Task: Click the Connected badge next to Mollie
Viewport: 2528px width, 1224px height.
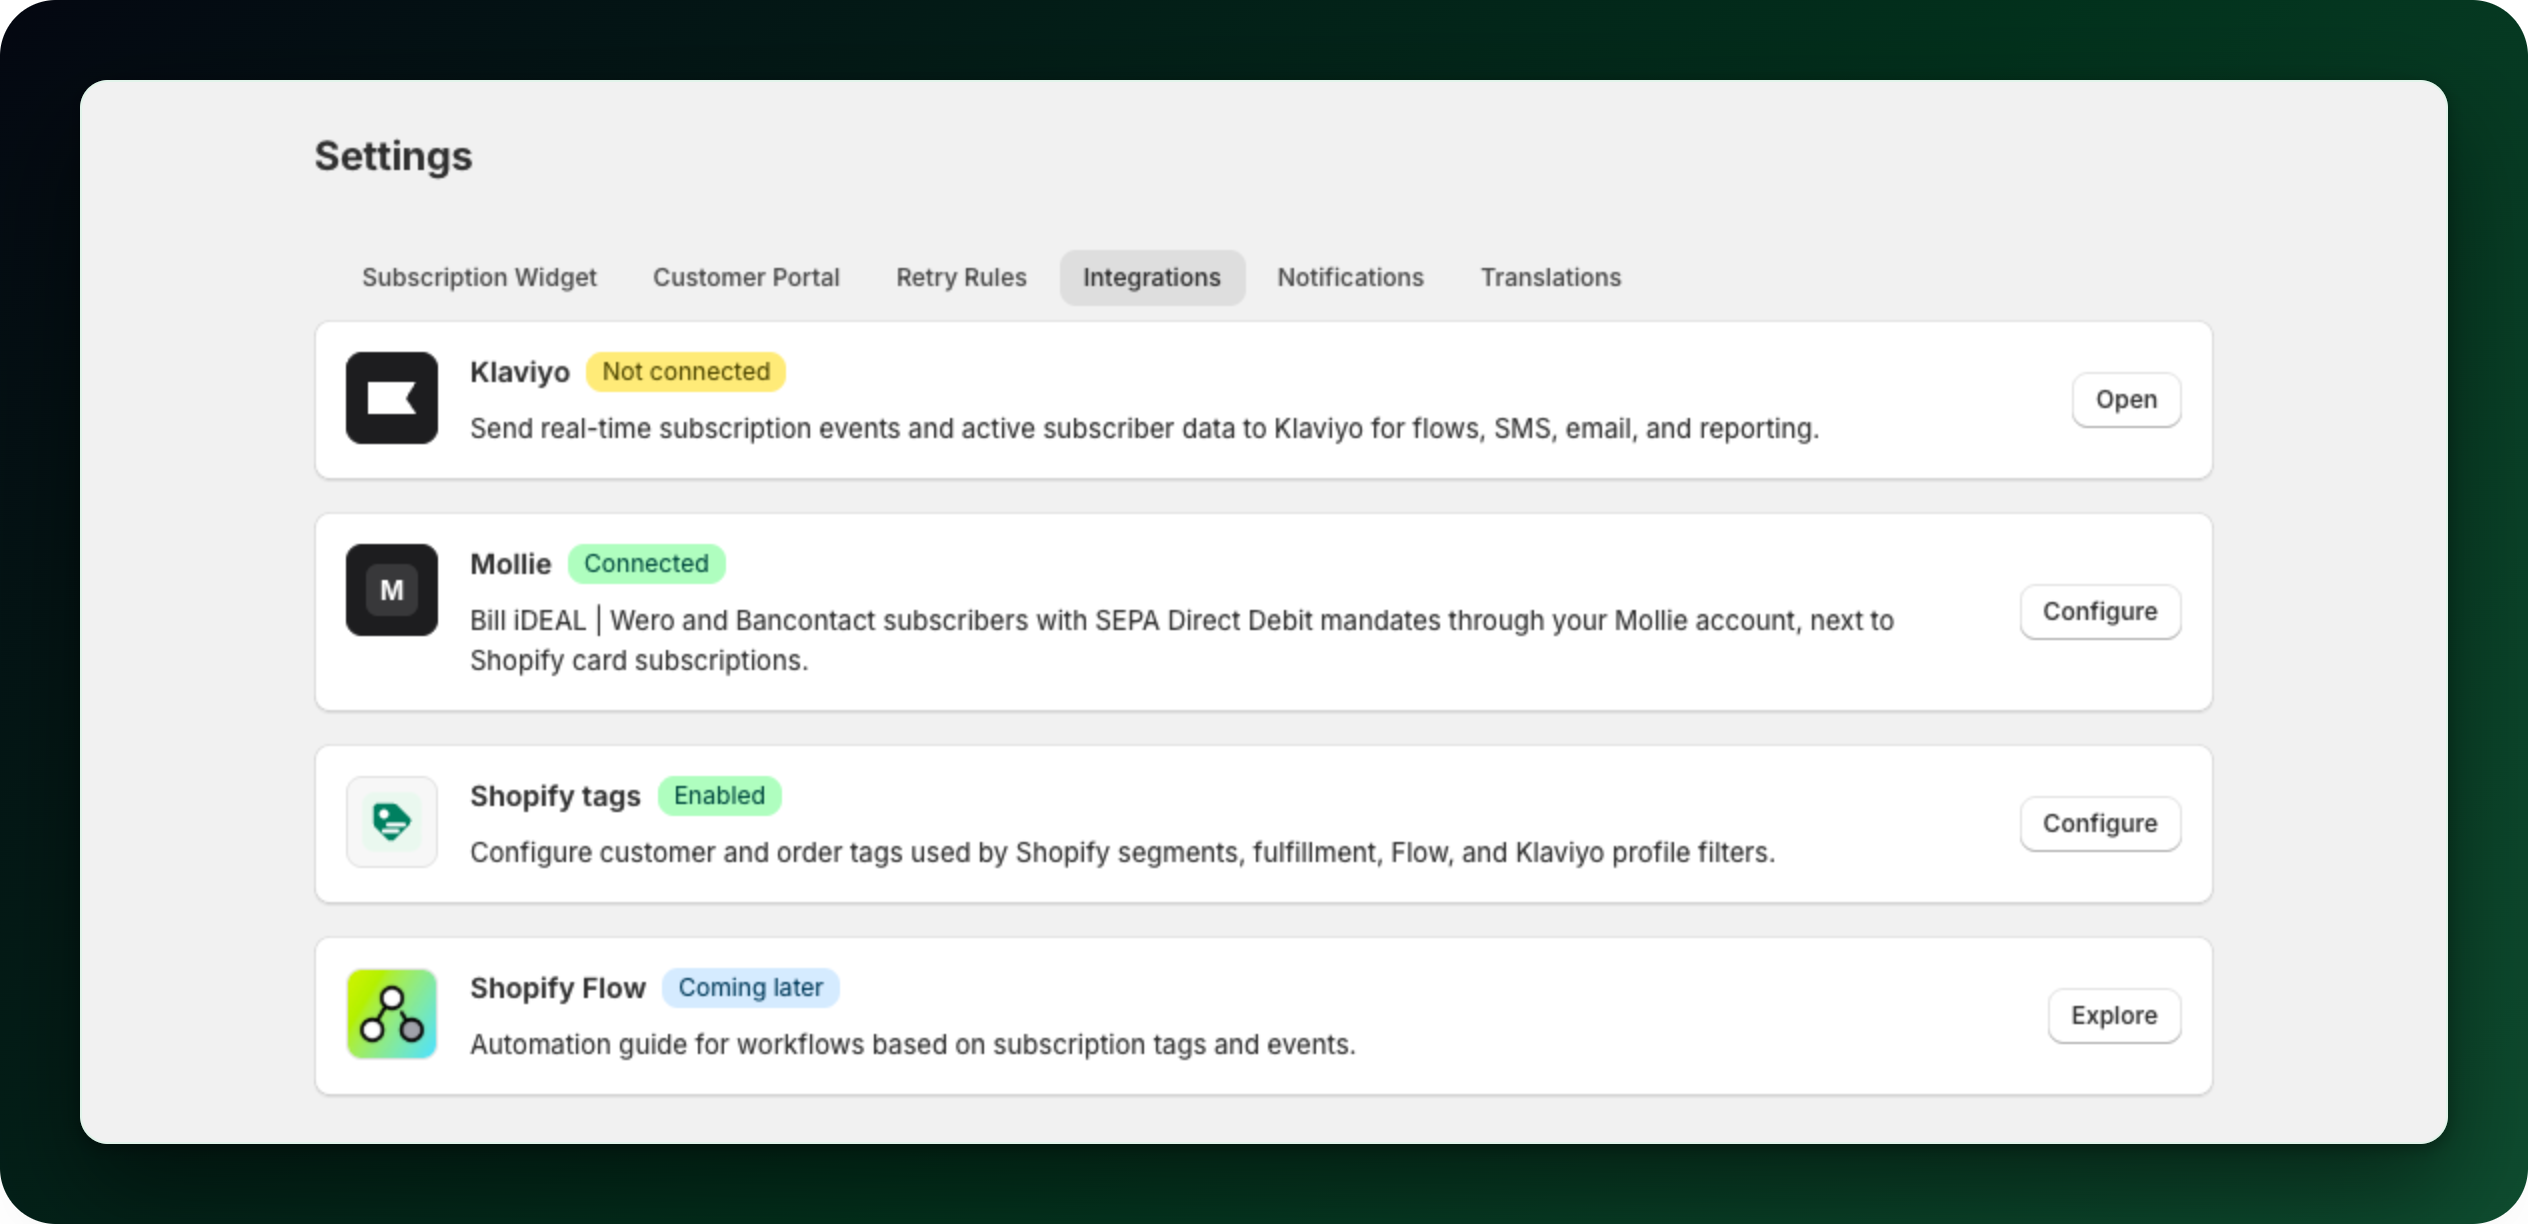Action: [646, 564]
